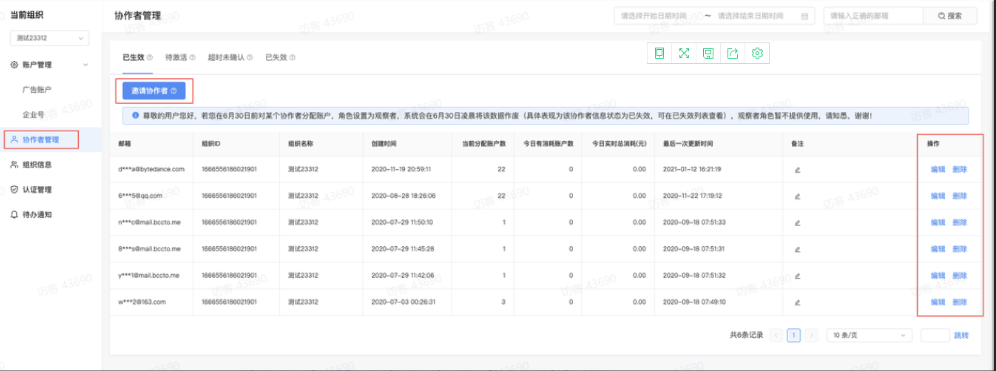Click the page jump number input box
This screenshot has height=371, width=996.
click(x=934, y=335)
